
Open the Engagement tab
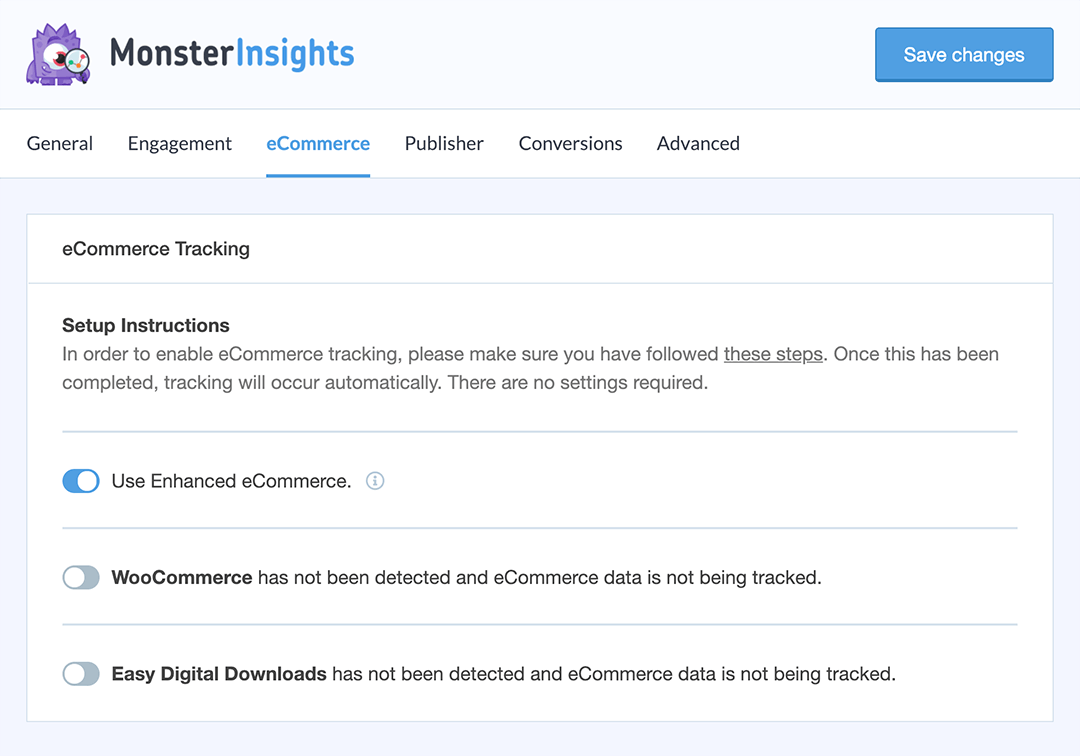180,144
